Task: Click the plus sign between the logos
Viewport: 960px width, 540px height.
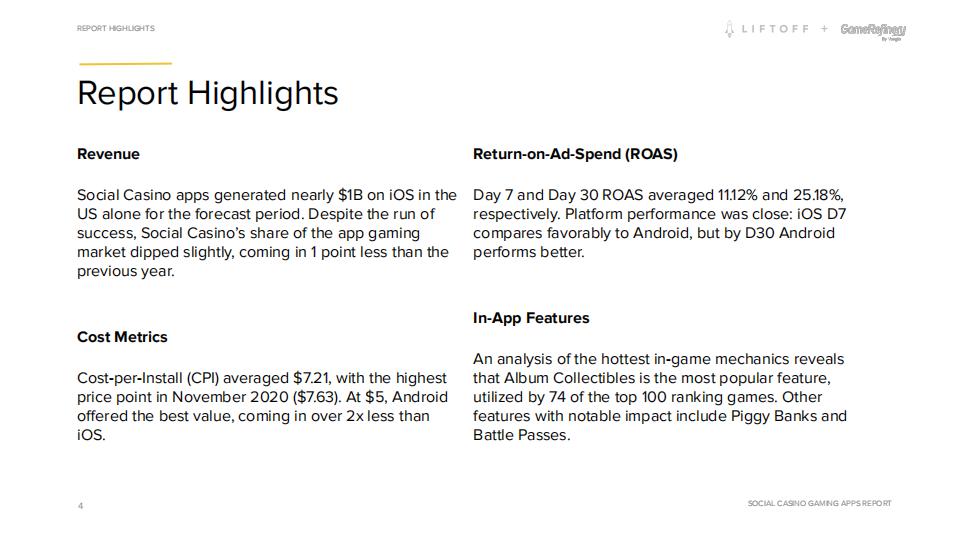Action: pos(824,29)
